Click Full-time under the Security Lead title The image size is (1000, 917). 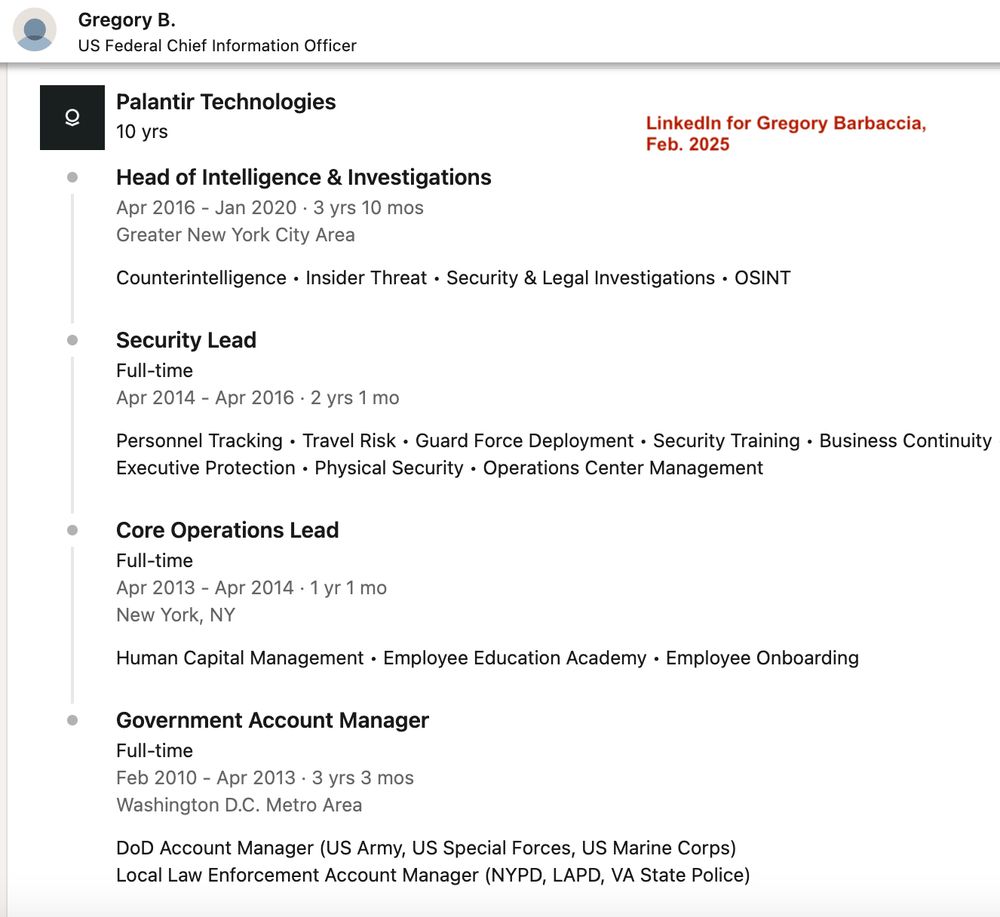[154, 370]
